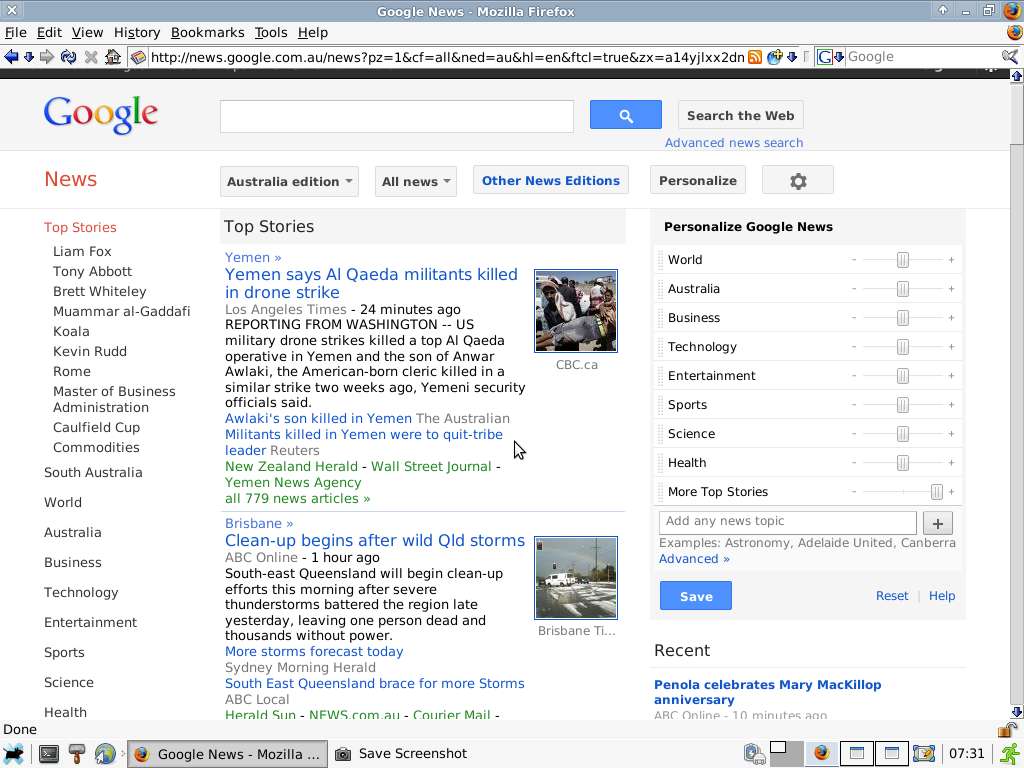Open the Tools menu
Image resolution: width=1024 pixels, height=768 pixels.
click(x=271, y=33)
